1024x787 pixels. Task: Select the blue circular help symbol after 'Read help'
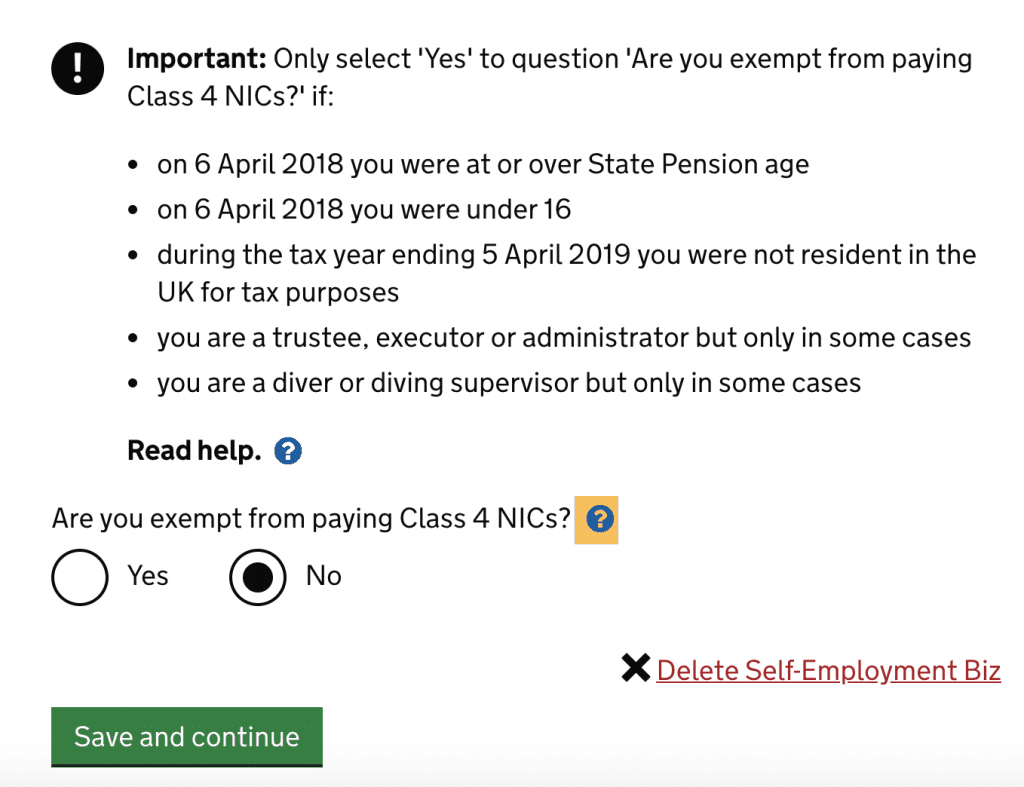pyautogui.click(x=287, y=451)
